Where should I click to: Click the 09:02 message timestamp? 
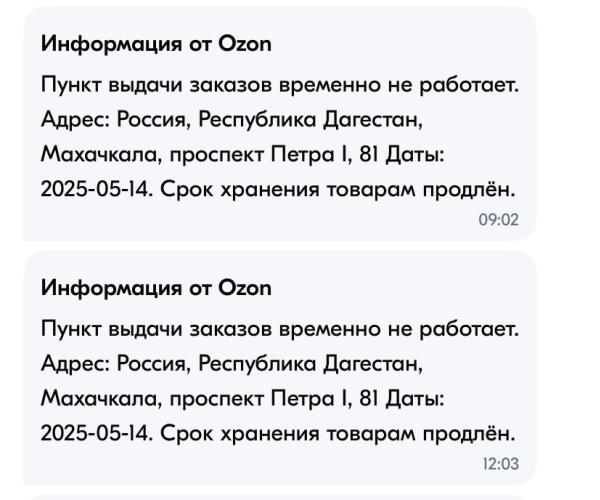498,220
